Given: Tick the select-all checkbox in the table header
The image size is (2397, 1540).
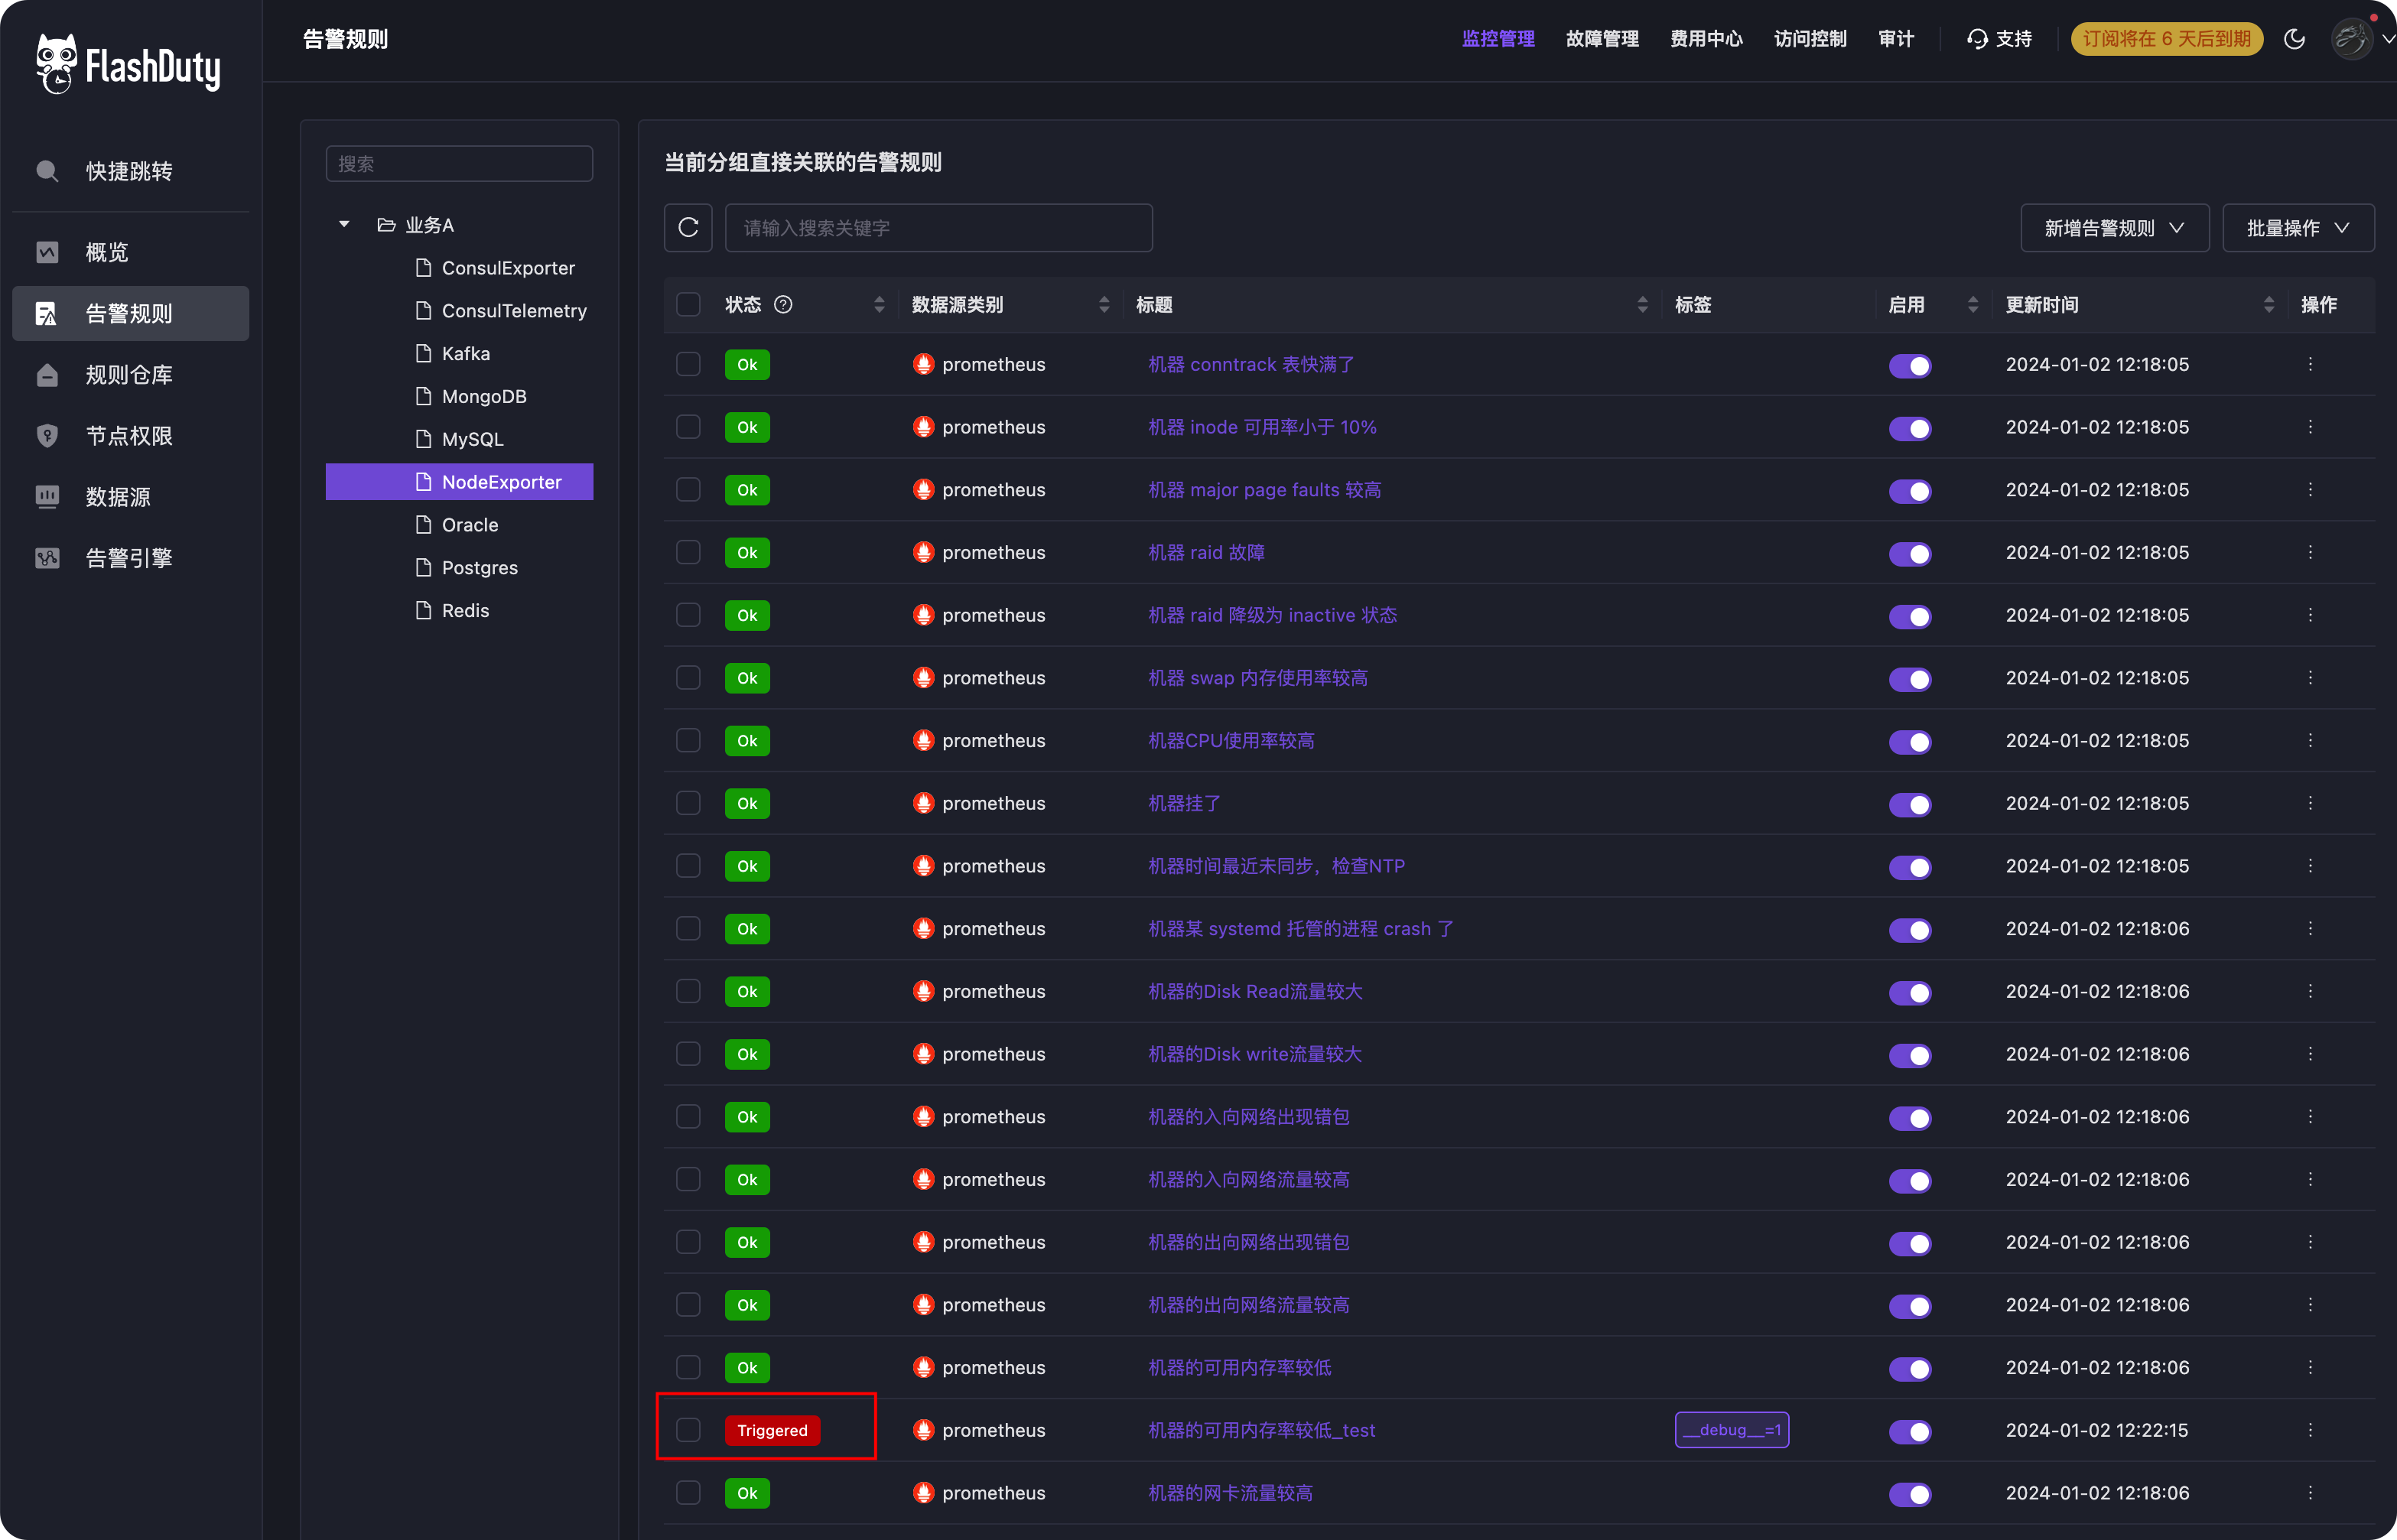Looking at the screenshot, I should tap(688, 305).
